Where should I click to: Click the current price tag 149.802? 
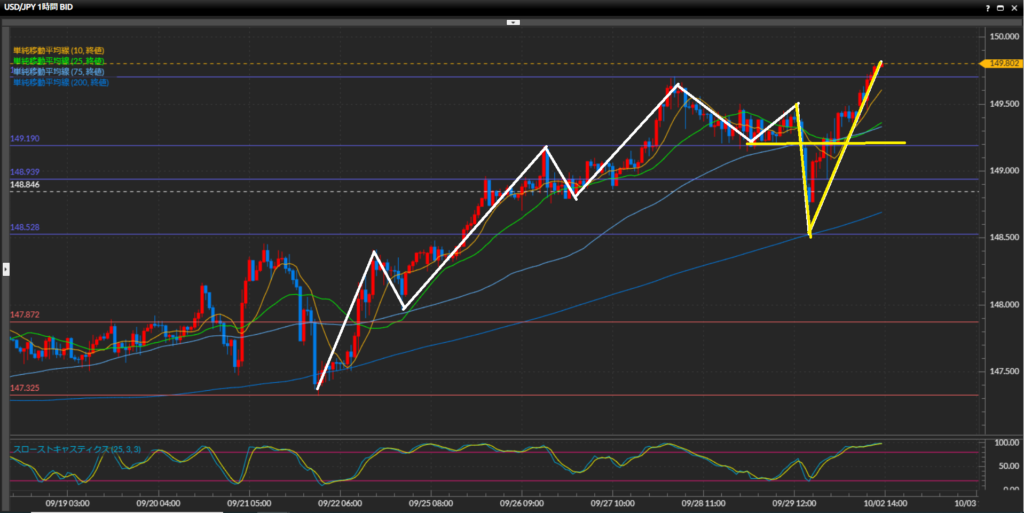coord(1000,63)
